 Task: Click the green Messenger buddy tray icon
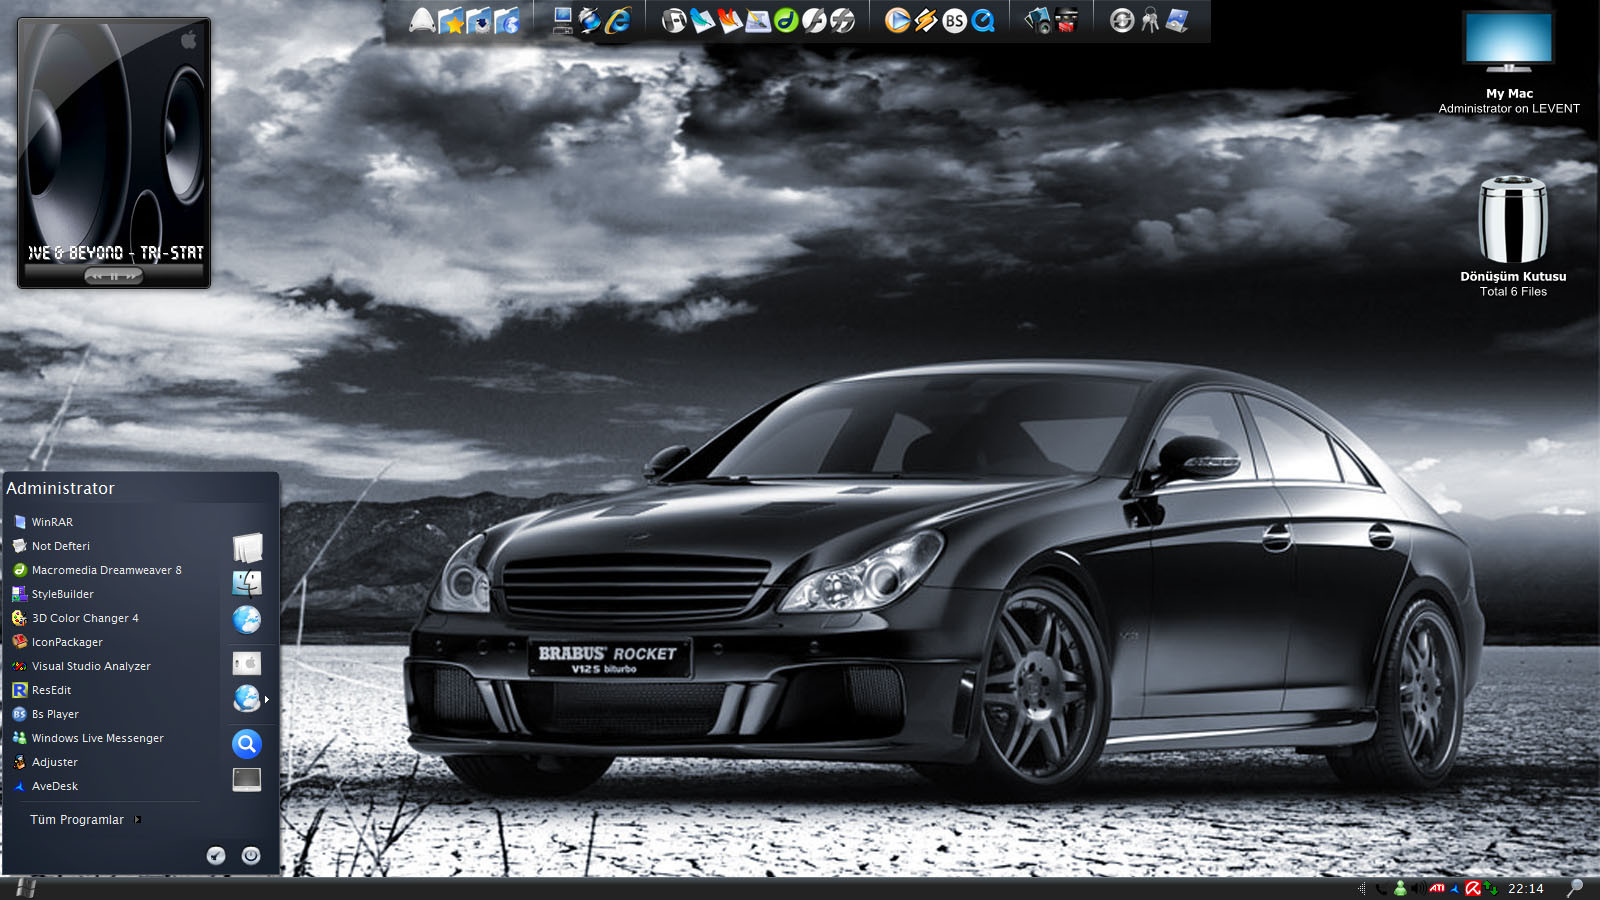pyautogui.click(x=1400, y=888)
